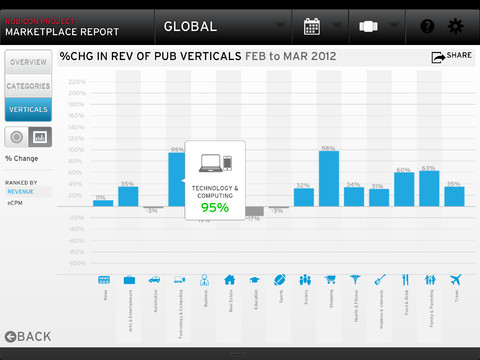Screen dimensions: 480x360
Task: Select the Education graduation cap icon
Action: point(254,280)
